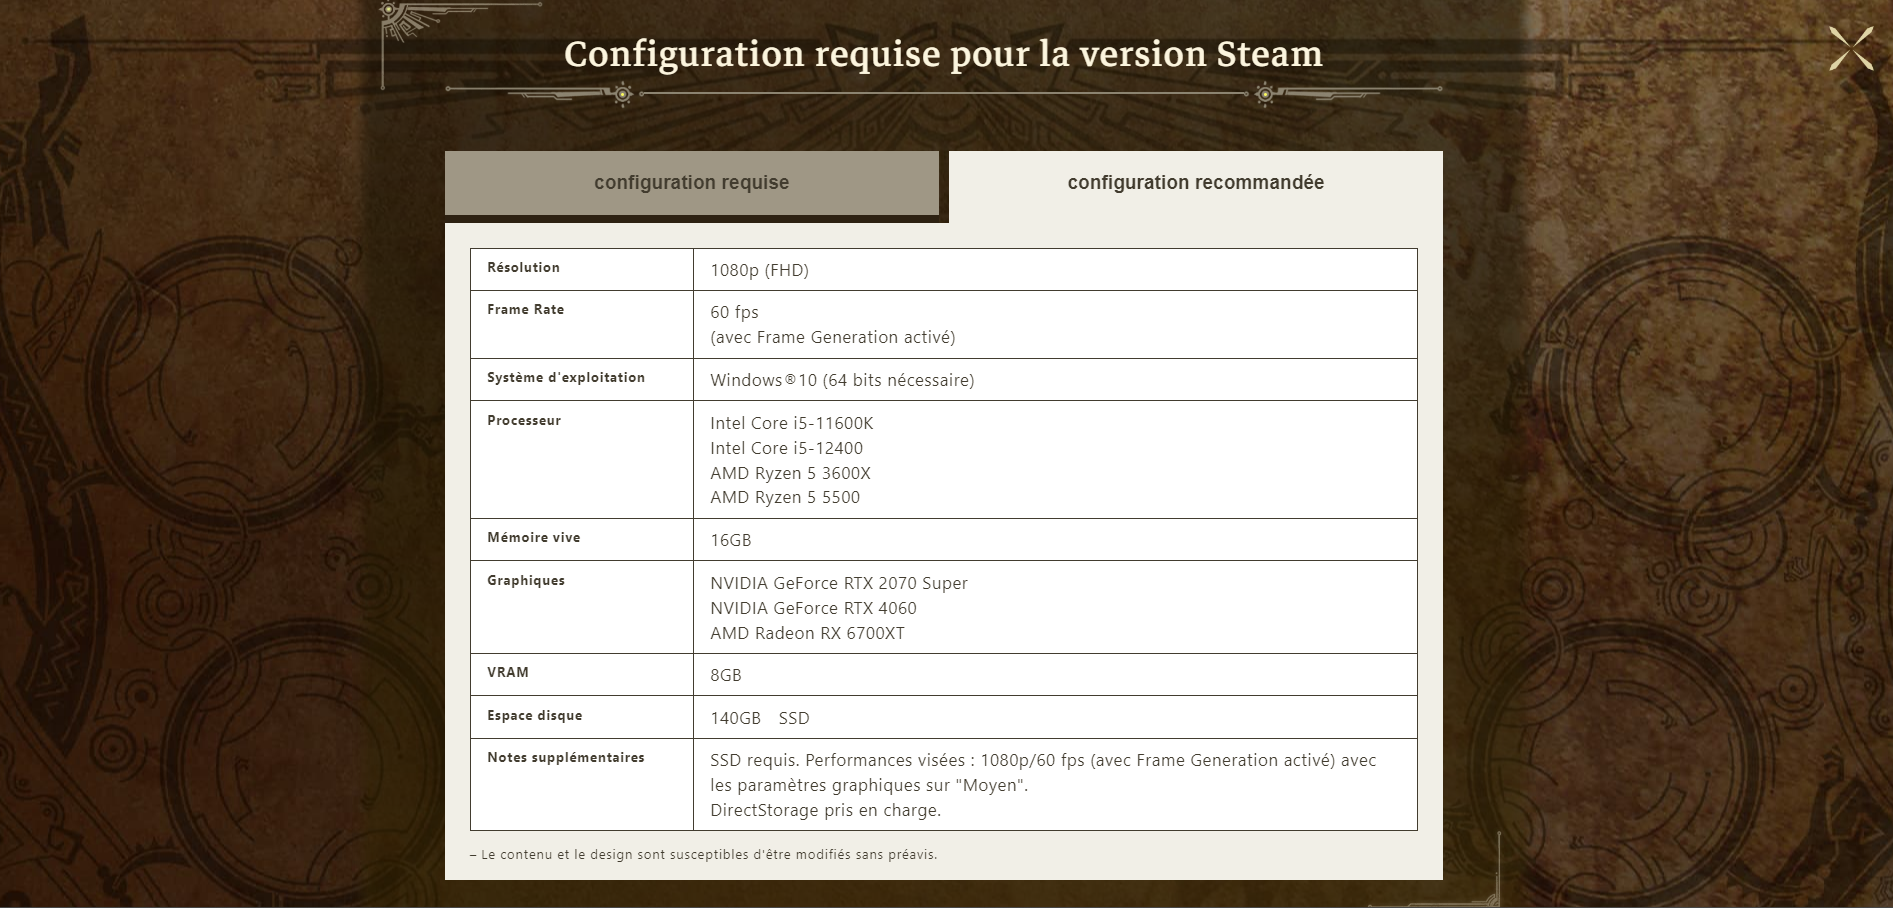Screen dimensions: 1893x908
Task: Click the Windows®10 operating system entry
Action: [842, 381]
